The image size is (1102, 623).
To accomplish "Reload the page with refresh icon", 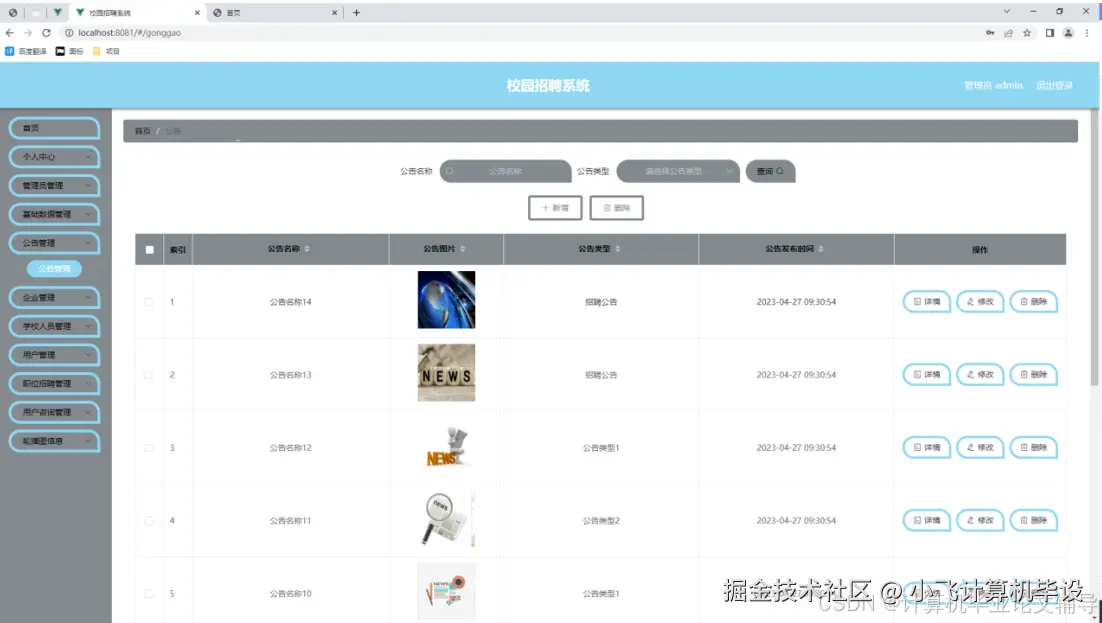I will click(46, 33).
